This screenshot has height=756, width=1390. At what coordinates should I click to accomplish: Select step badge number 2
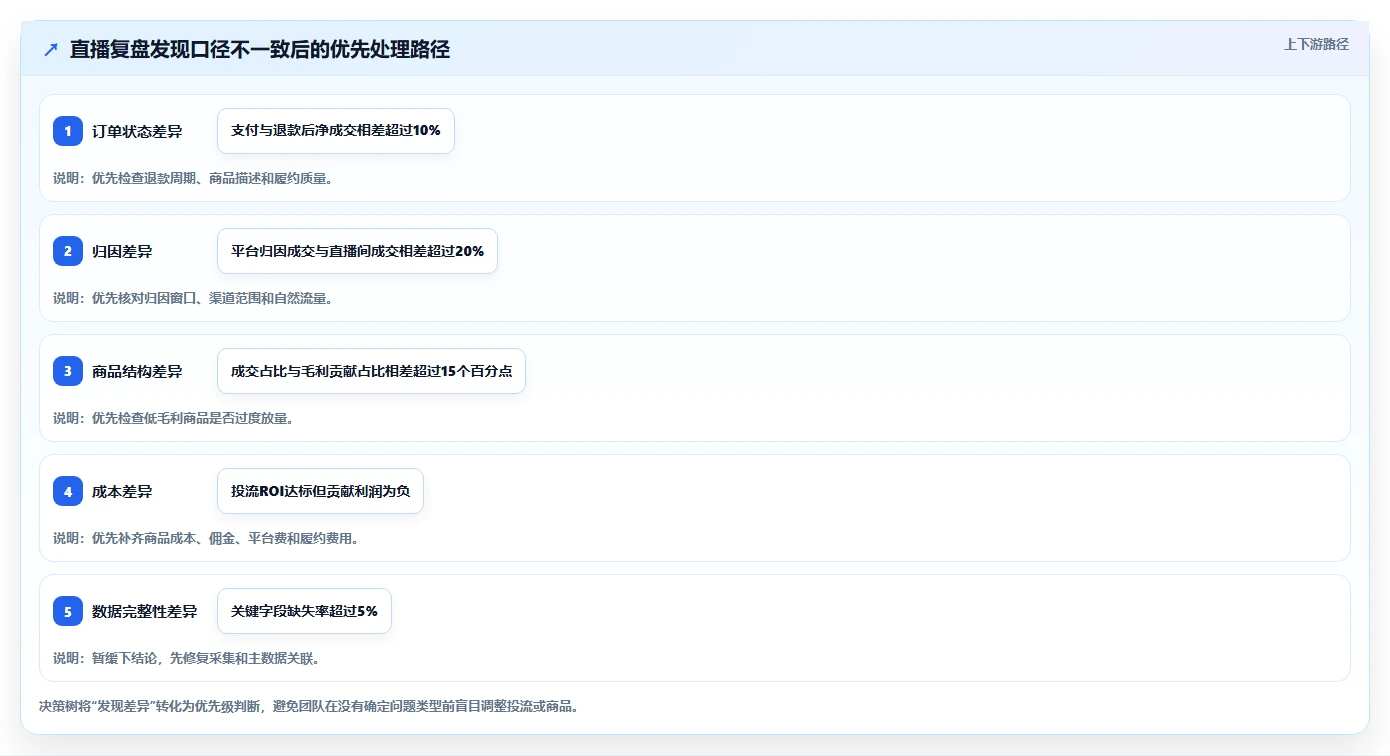tap(68, 251)
